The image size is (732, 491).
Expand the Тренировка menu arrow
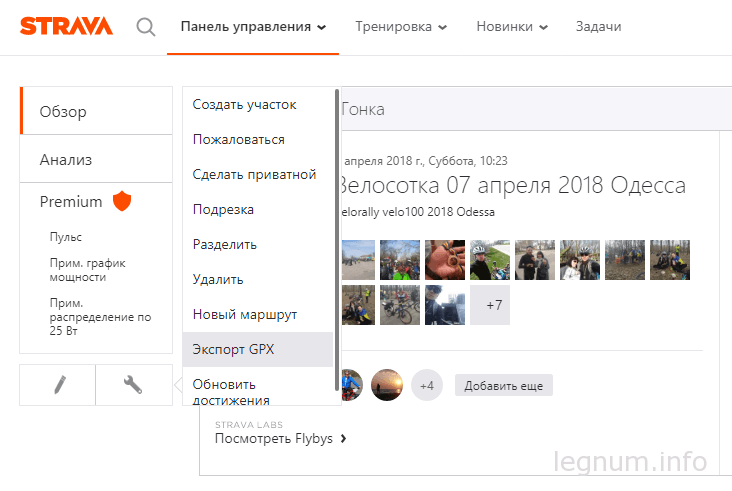click(443, 27)
